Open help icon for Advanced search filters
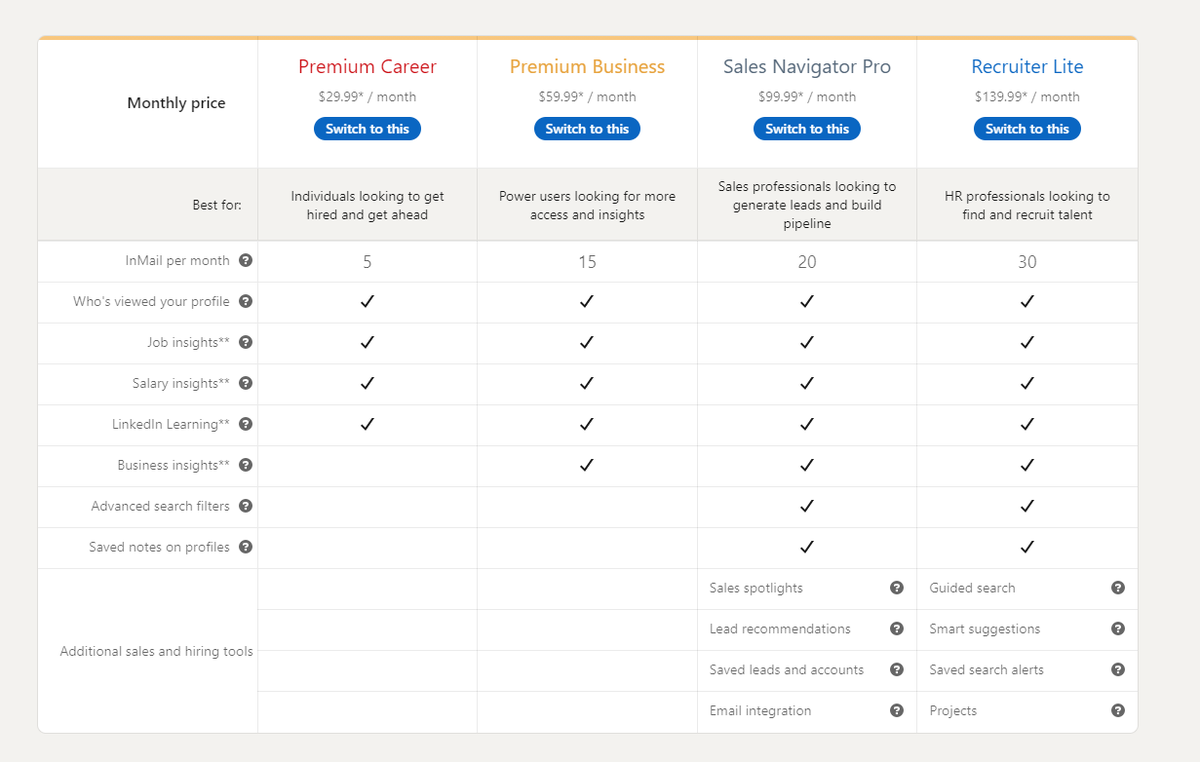This screenshot has width=1200, height=762. [246, 507]
